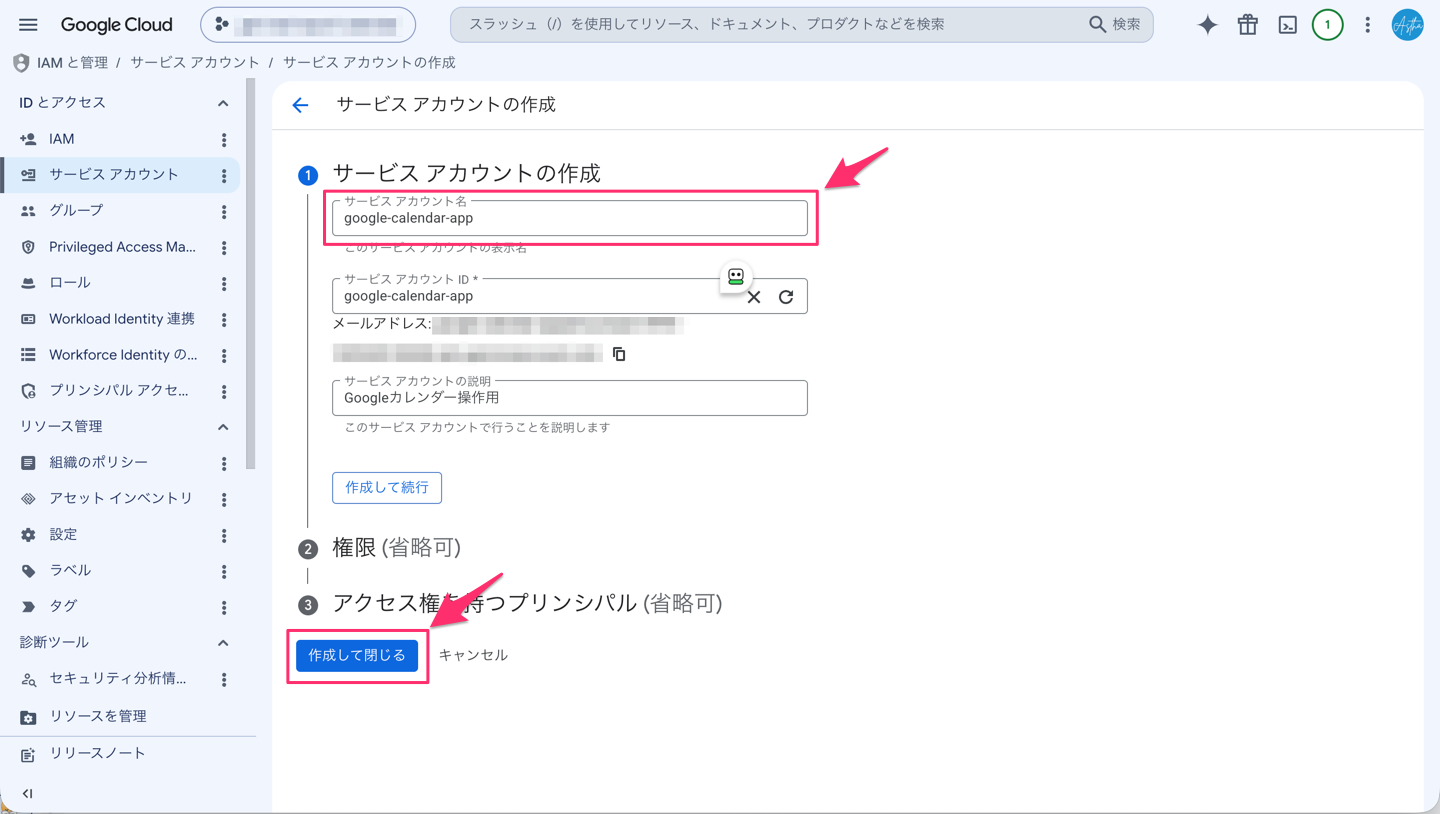The image size is (1440, 814).
Task: Open more options for IAM
Action: 224,140
